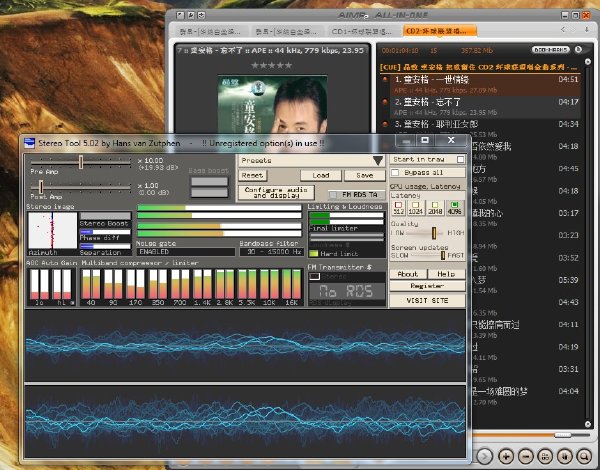Click AIMP seek bar handle

(562, 435)
